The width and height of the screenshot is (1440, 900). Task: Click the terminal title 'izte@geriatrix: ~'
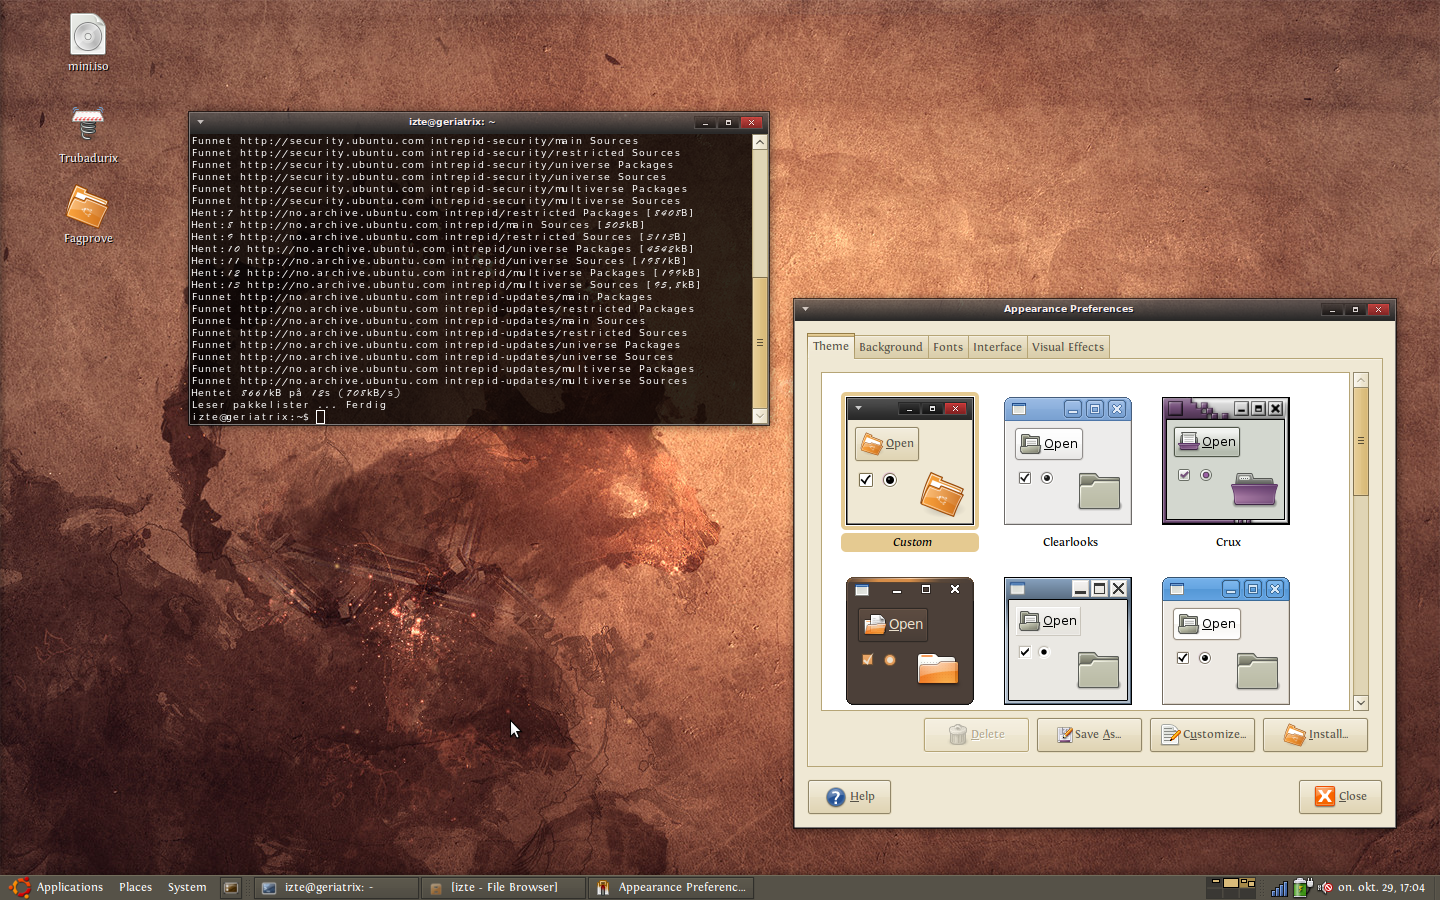click(x=452, y=122)
